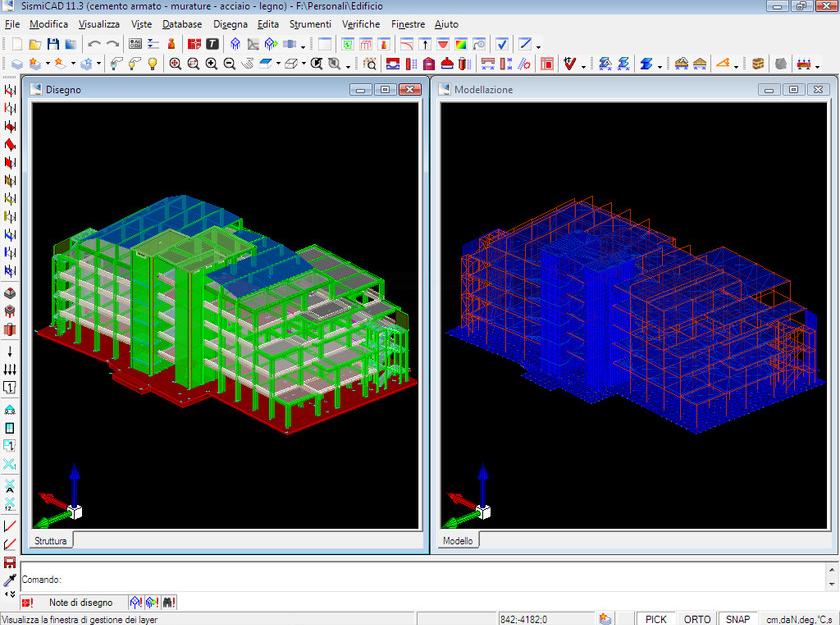
Task: Toggle SNAP mode on the status bar
Action: (740, 619)
